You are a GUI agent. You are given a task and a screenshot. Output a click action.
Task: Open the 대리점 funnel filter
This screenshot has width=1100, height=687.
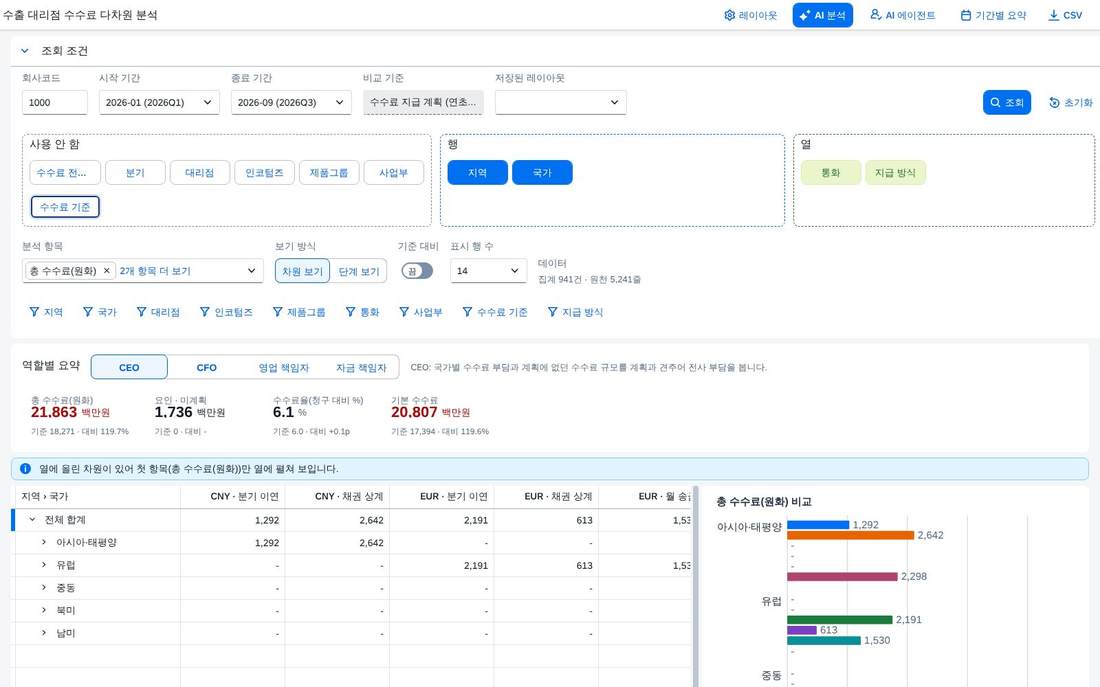(x=142, y=312)
